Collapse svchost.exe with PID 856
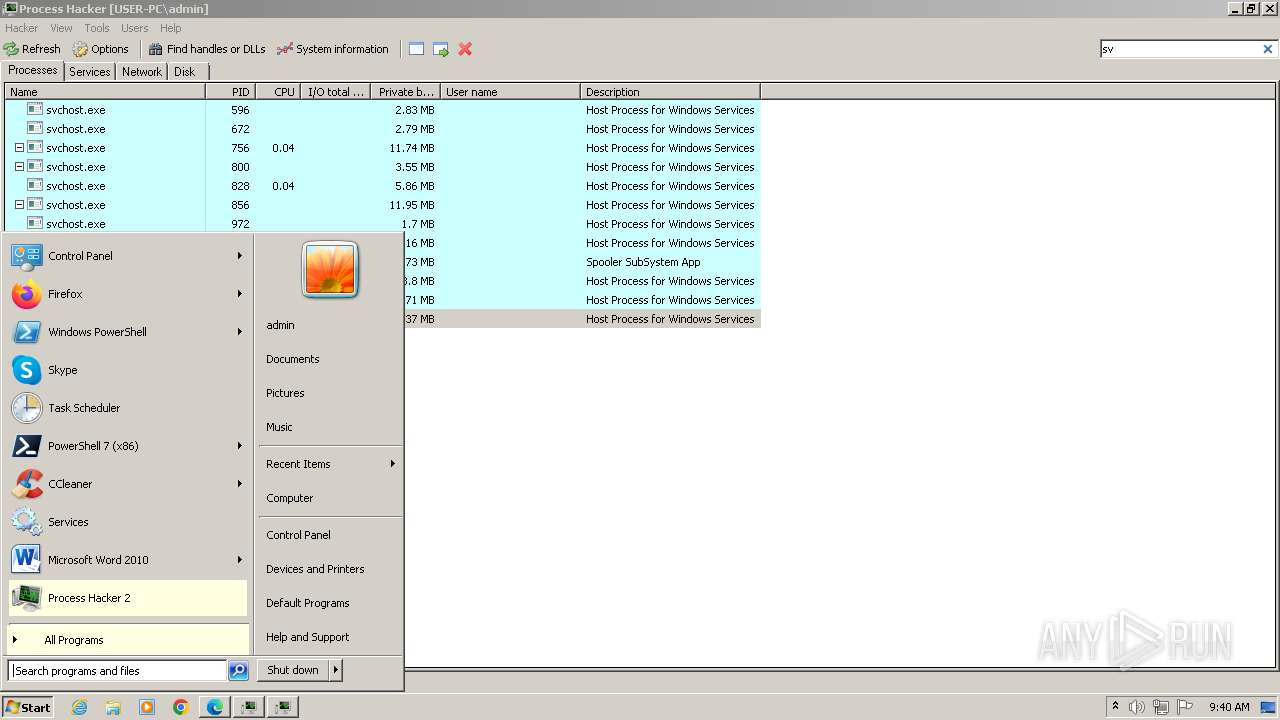 (19, 205)
